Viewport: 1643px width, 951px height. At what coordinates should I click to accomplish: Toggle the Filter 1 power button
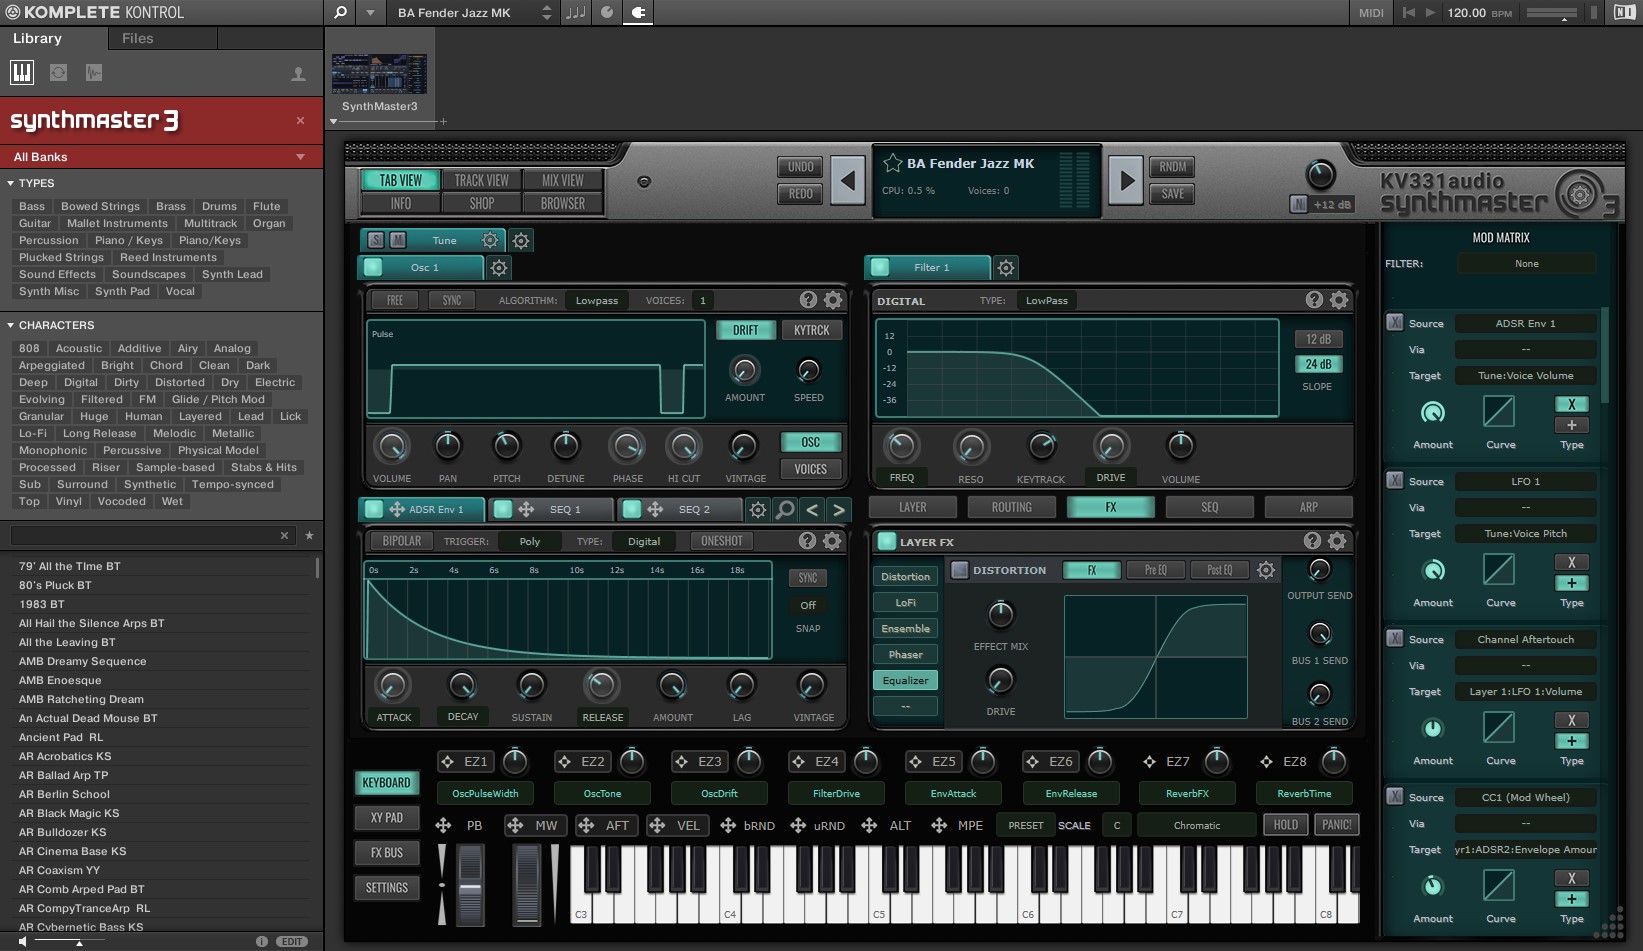point(880,267)
